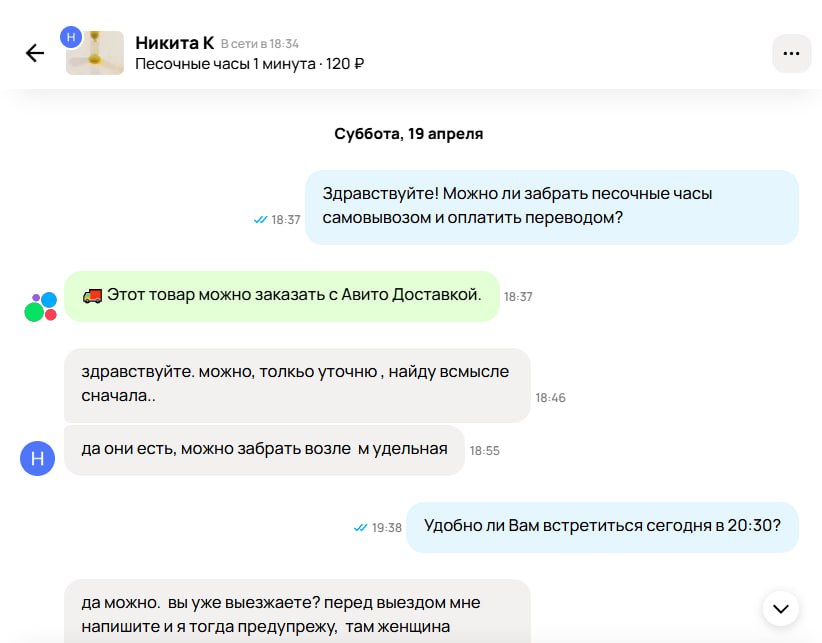Open the hourglass listing thumbnail

tap(95, 53)
